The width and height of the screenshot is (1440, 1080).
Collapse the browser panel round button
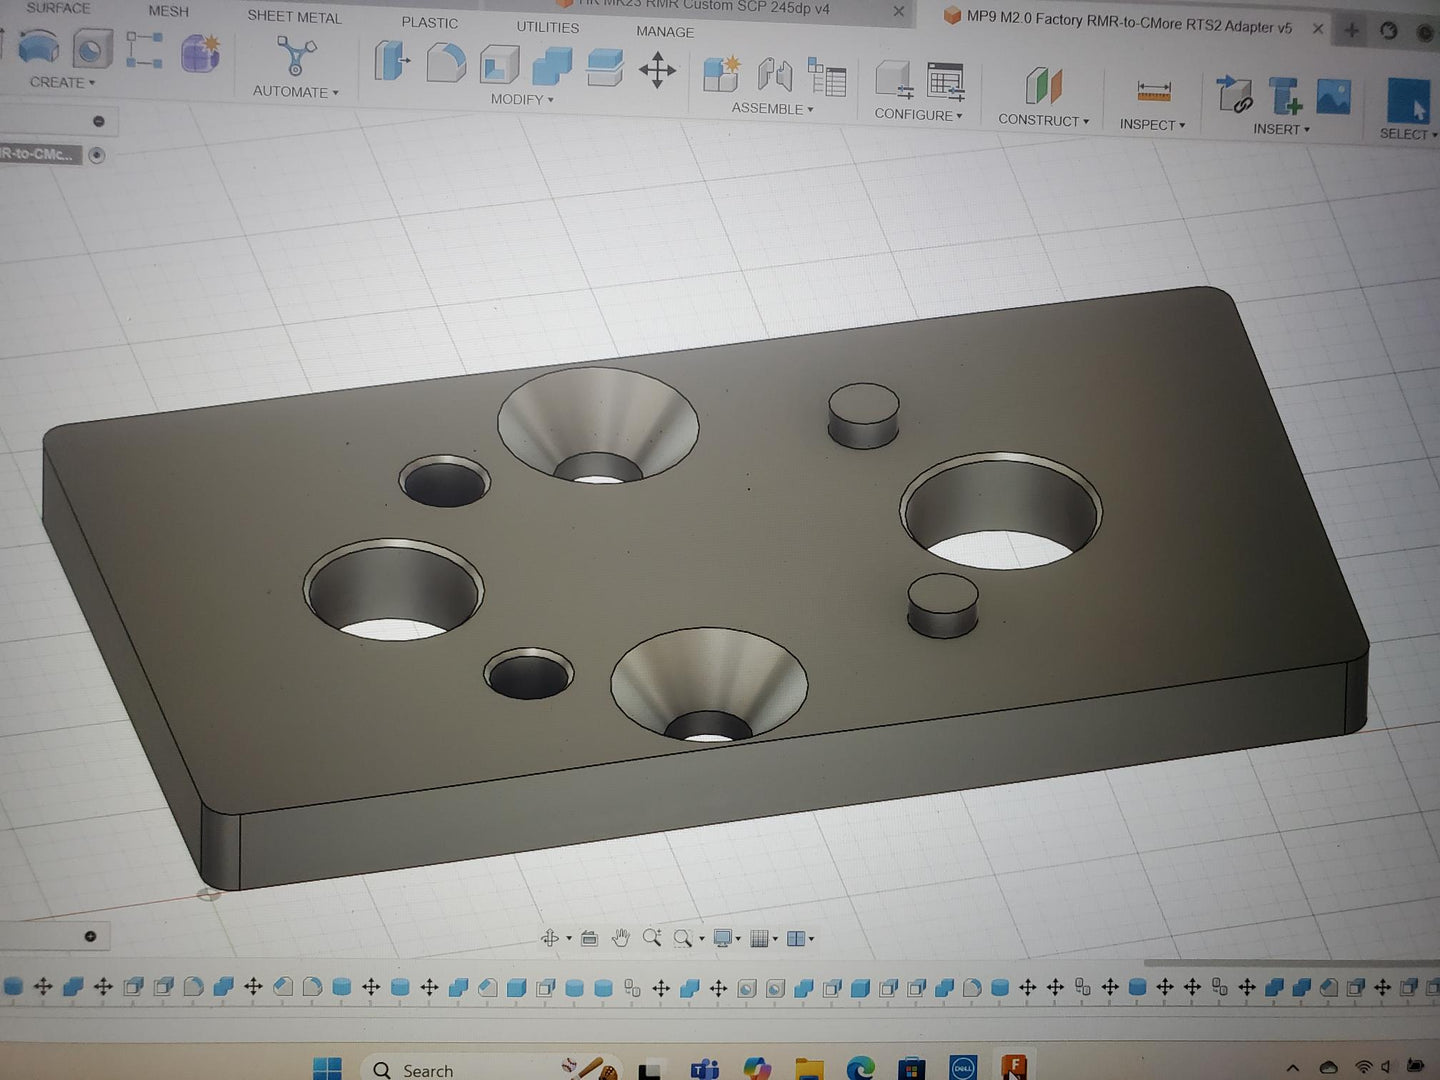pos(99,121)
